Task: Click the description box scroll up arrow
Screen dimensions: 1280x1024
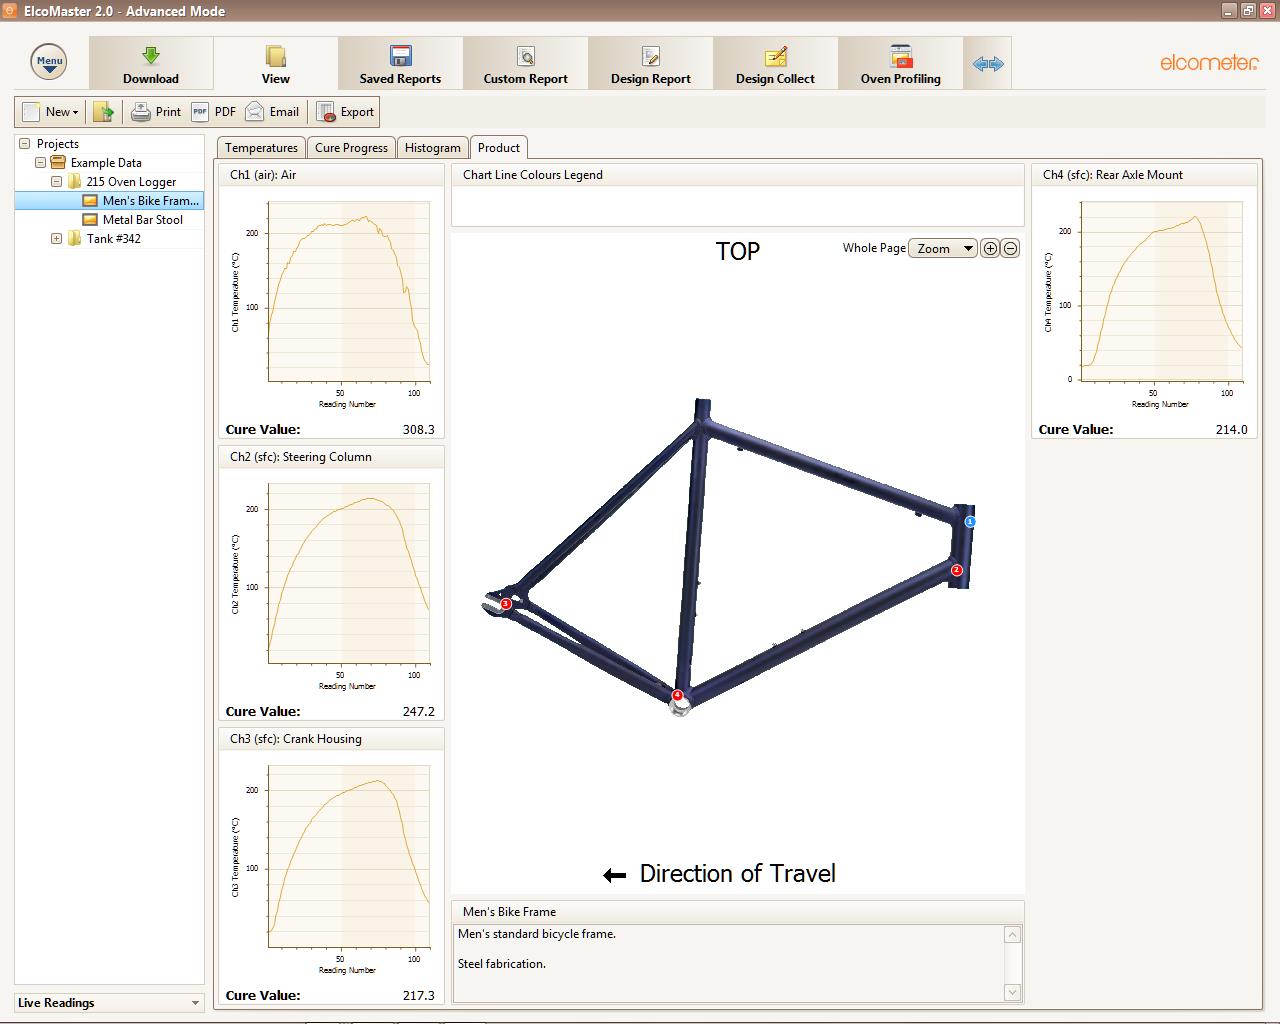Action: [x=1012, y=935]
